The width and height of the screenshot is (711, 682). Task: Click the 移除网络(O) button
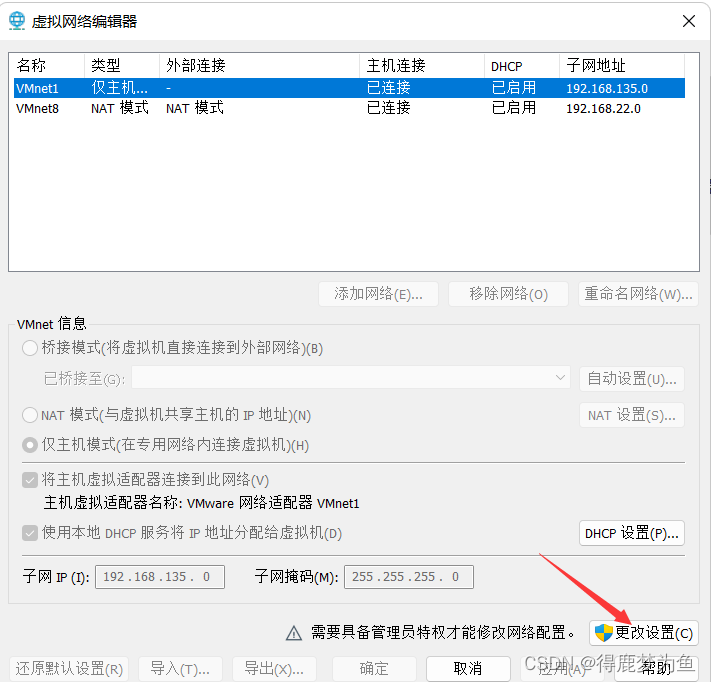coord(508,294)
